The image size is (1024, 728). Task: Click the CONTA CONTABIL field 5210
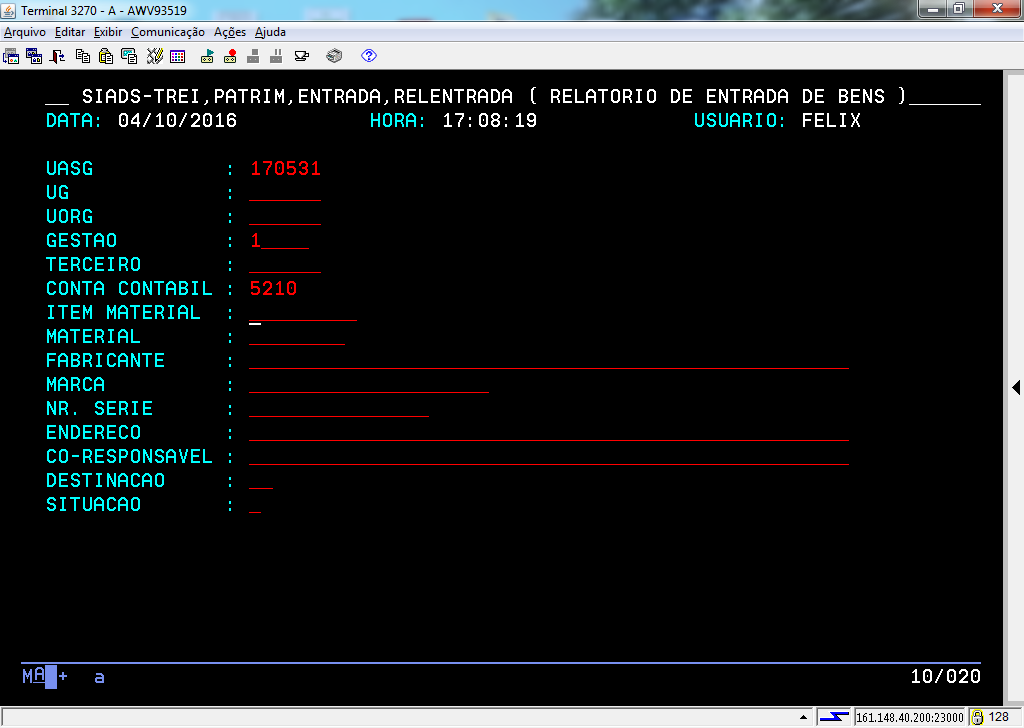(274, 289)
